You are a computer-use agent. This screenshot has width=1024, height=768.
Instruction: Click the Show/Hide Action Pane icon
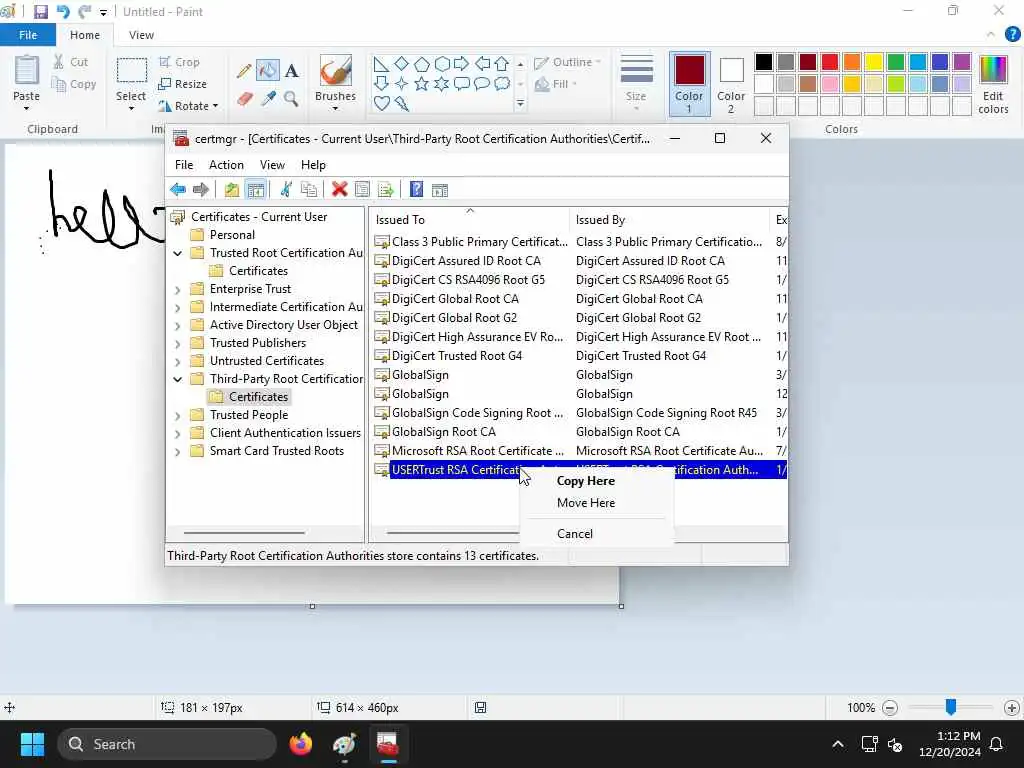pyautogui.click(x=440, y=190)
